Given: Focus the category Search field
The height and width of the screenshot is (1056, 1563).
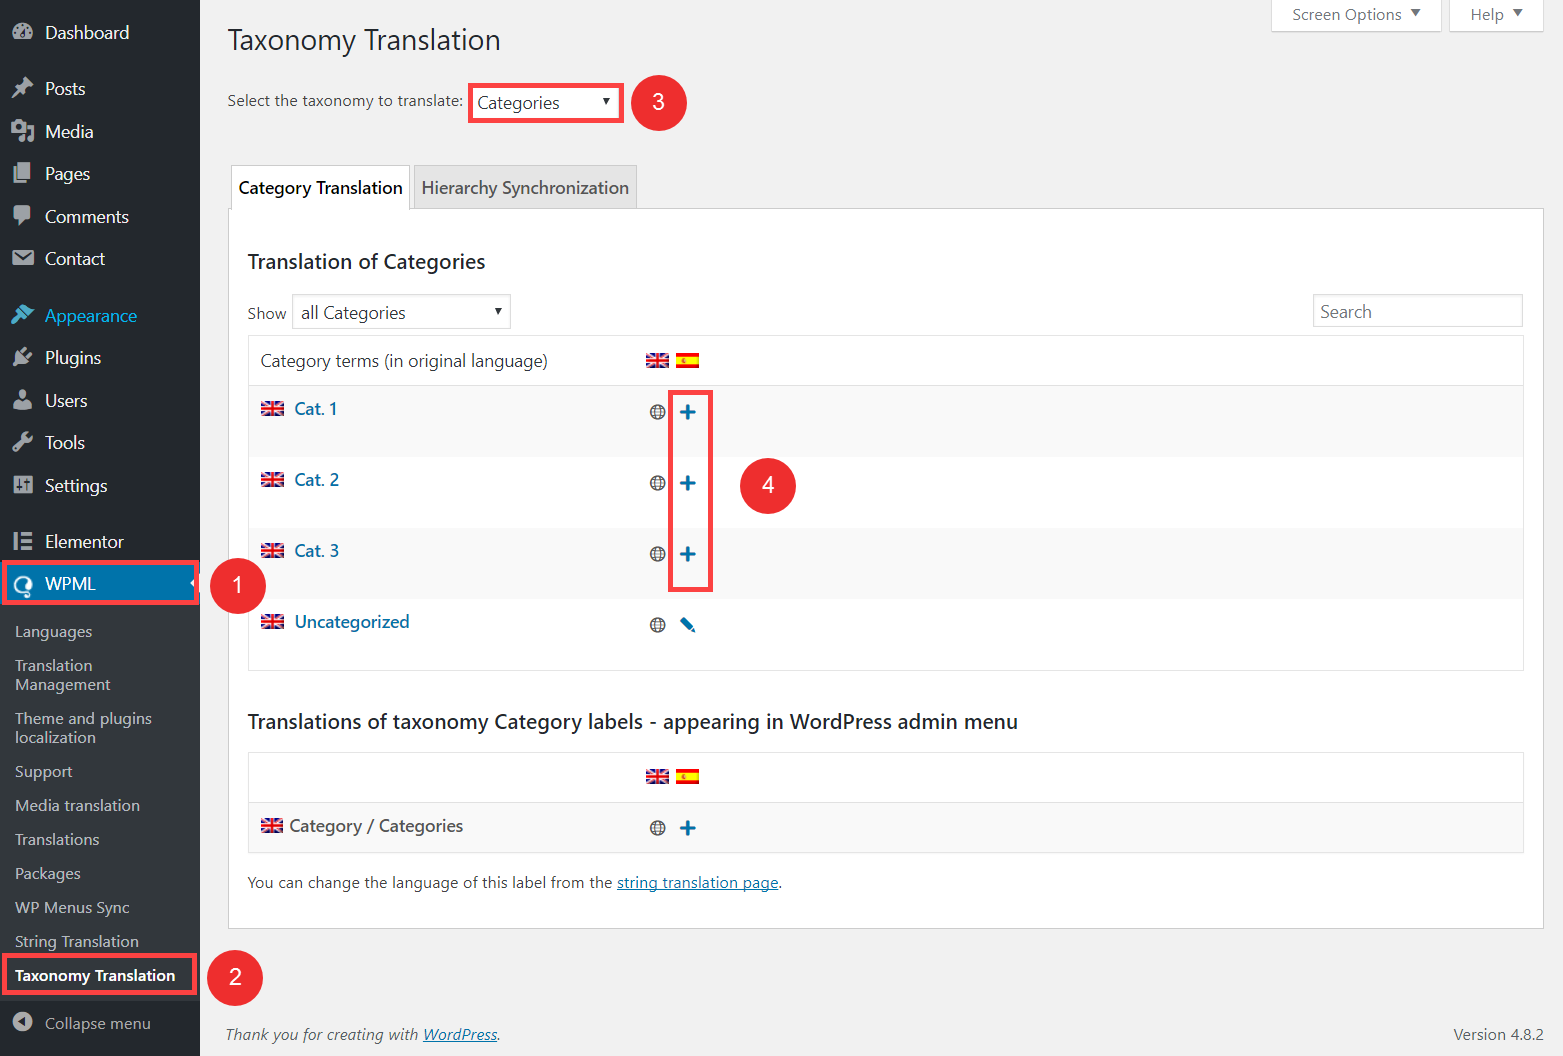Looking at the screenshot, I should (1417, 311).
